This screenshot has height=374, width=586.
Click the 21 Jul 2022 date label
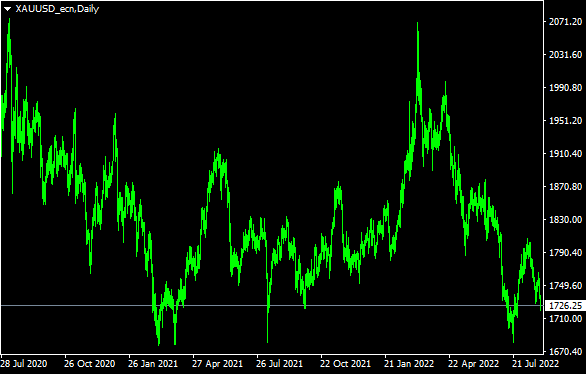point(535,364)
